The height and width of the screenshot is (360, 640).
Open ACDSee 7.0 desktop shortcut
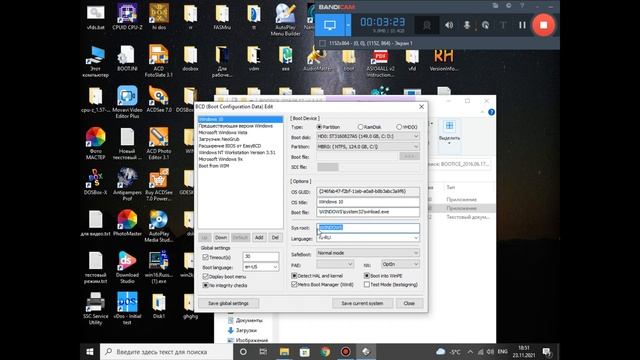point(159,99)
